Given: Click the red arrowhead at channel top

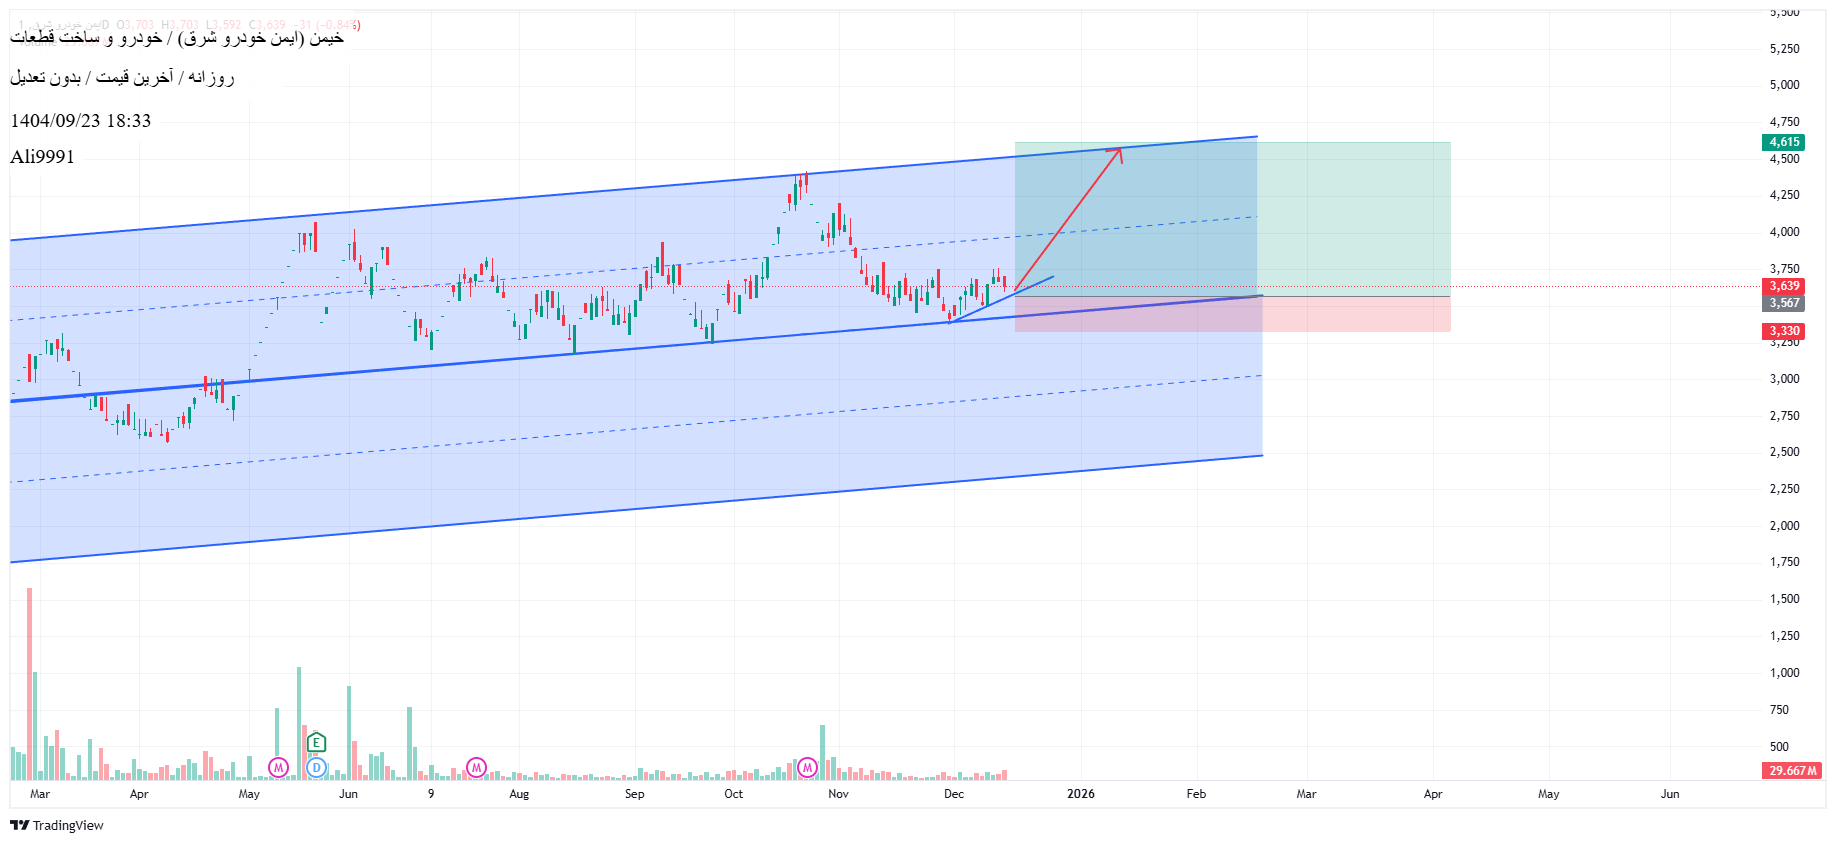Looking at the screenshot, I should [1118, 151].
